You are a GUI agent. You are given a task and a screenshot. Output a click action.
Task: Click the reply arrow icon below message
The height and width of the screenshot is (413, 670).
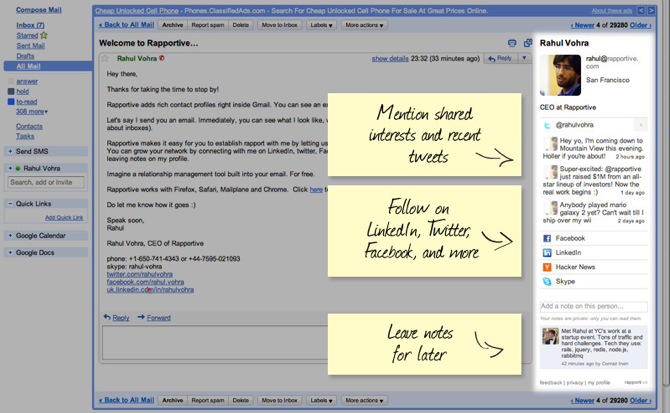tap(107, 317)
